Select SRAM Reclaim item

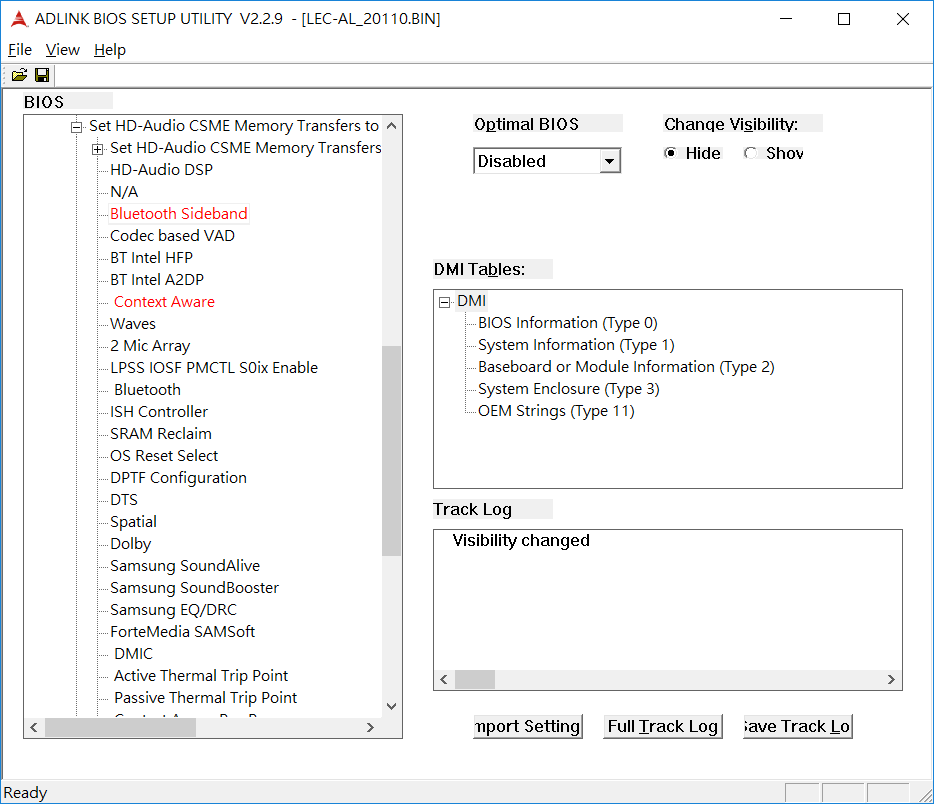pyautogui.click(x=161, y=434)
